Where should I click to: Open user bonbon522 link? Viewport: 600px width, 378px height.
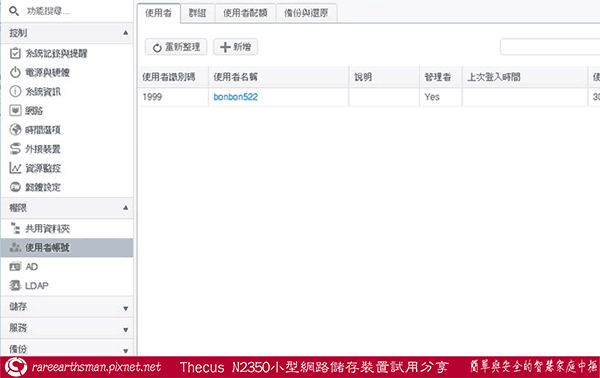pos(236,97)
